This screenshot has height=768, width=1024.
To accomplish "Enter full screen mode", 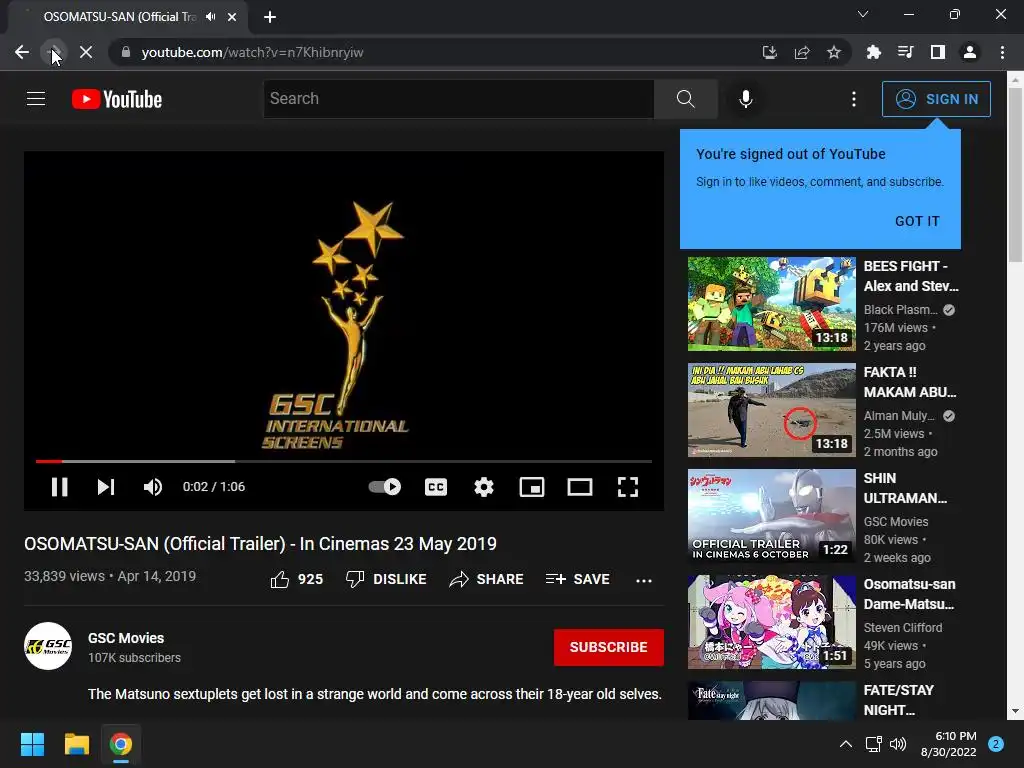I will (x=628, y=487).
